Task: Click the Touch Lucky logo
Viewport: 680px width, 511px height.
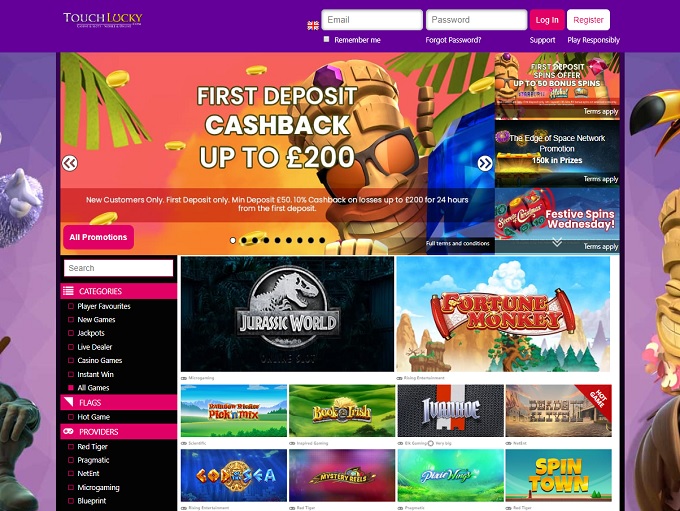Action: [x=103, y=20]
